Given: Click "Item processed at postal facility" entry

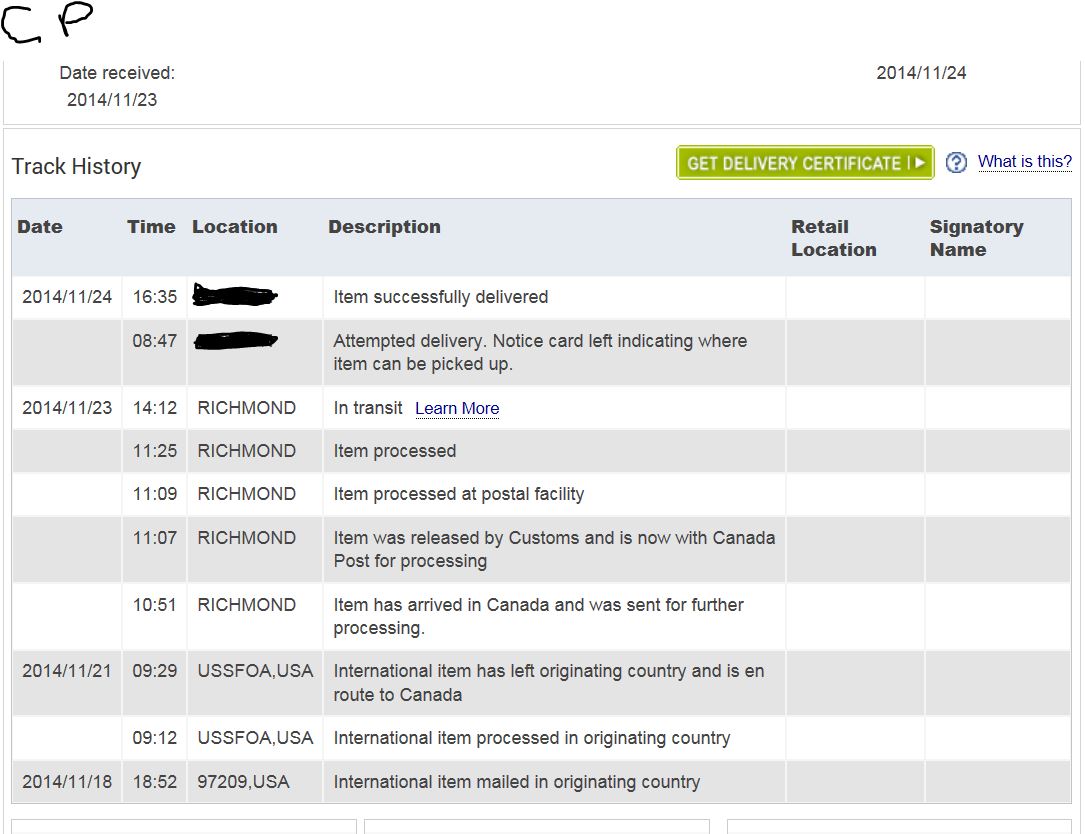Looking at the screenshot, I should pos(458,494).
